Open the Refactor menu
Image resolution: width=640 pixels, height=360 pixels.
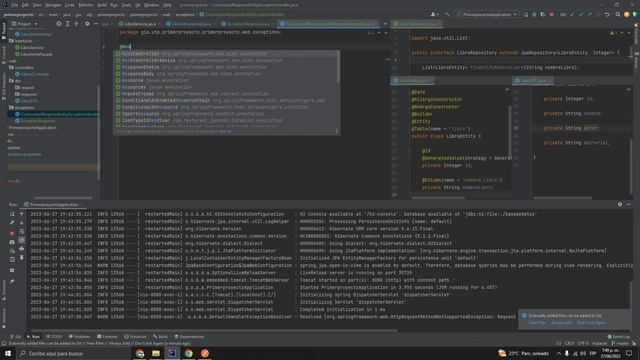coord(86,5)
